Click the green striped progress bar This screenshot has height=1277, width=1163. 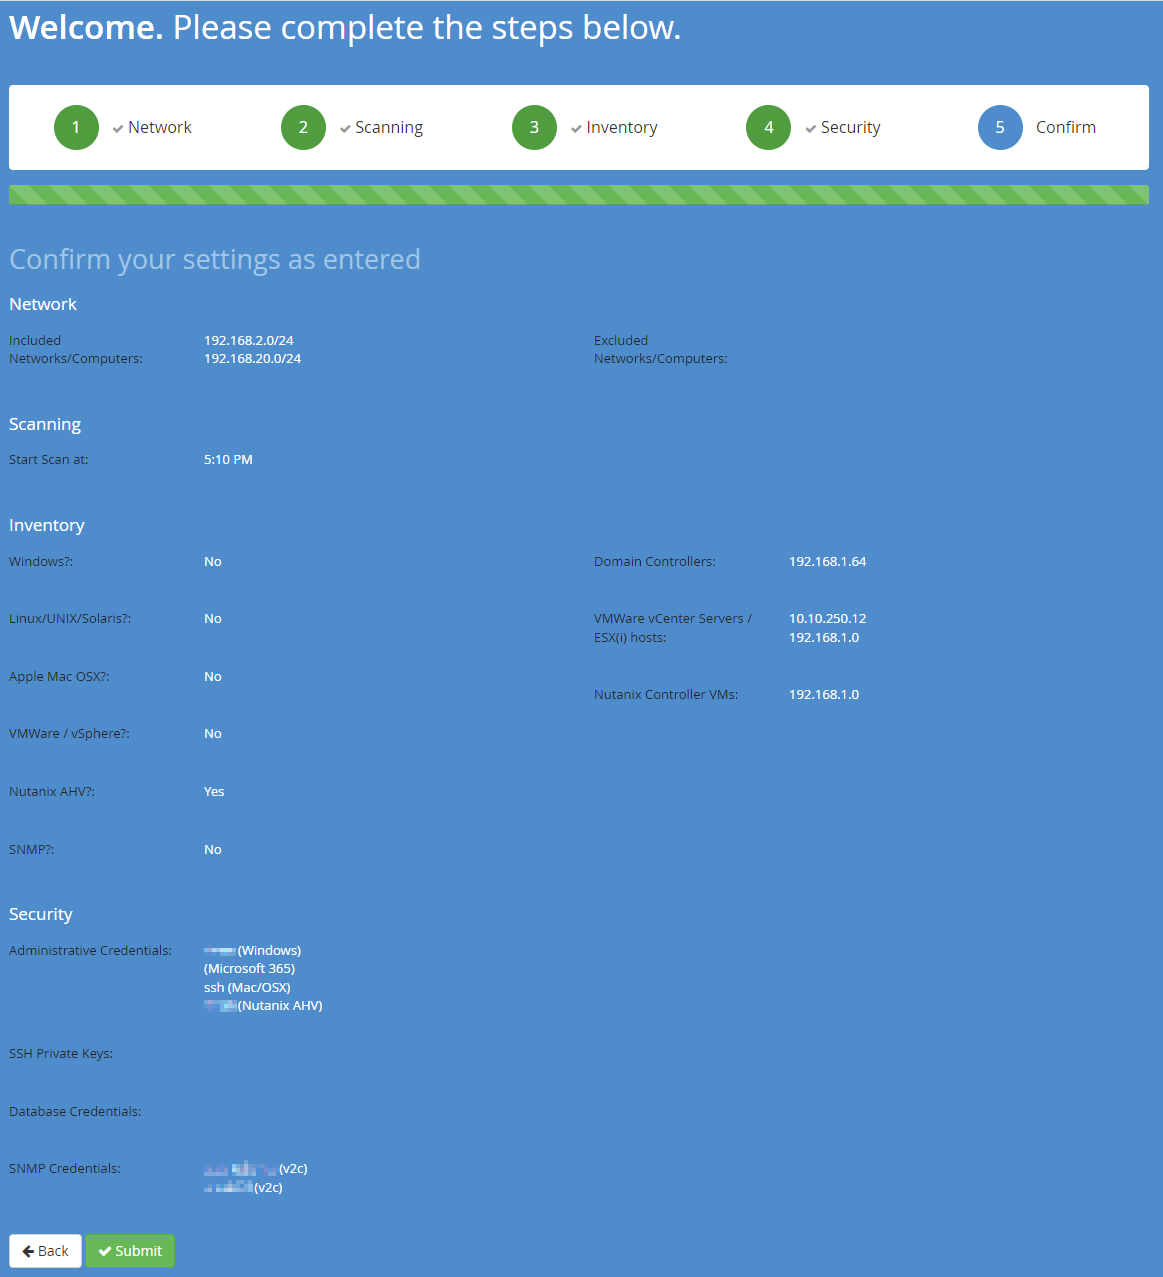coord(580,194)
